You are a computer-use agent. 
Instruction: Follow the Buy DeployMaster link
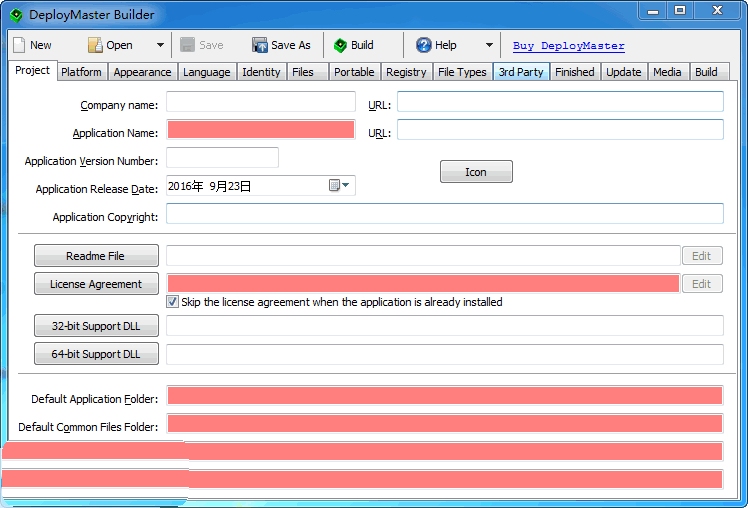569,46
